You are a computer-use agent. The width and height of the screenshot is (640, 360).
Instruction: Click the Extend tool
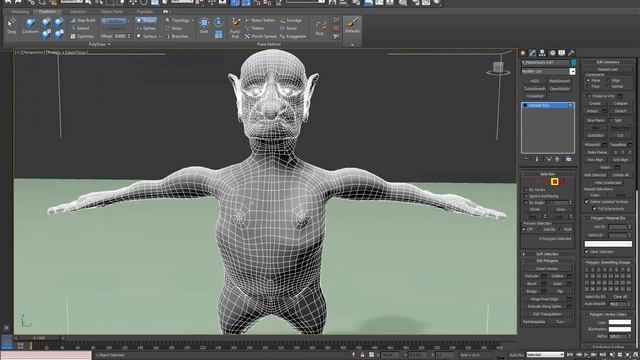click(80, 28)
